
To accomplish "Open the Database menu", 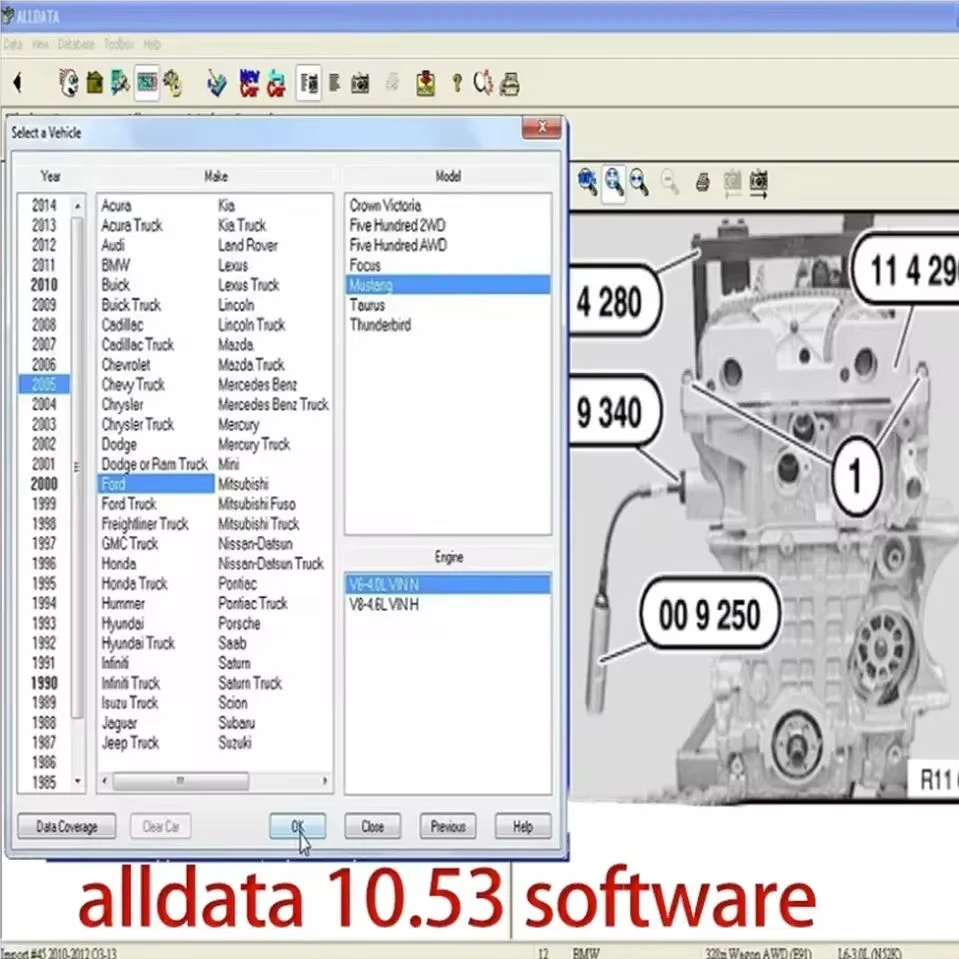I will (76, 45).
